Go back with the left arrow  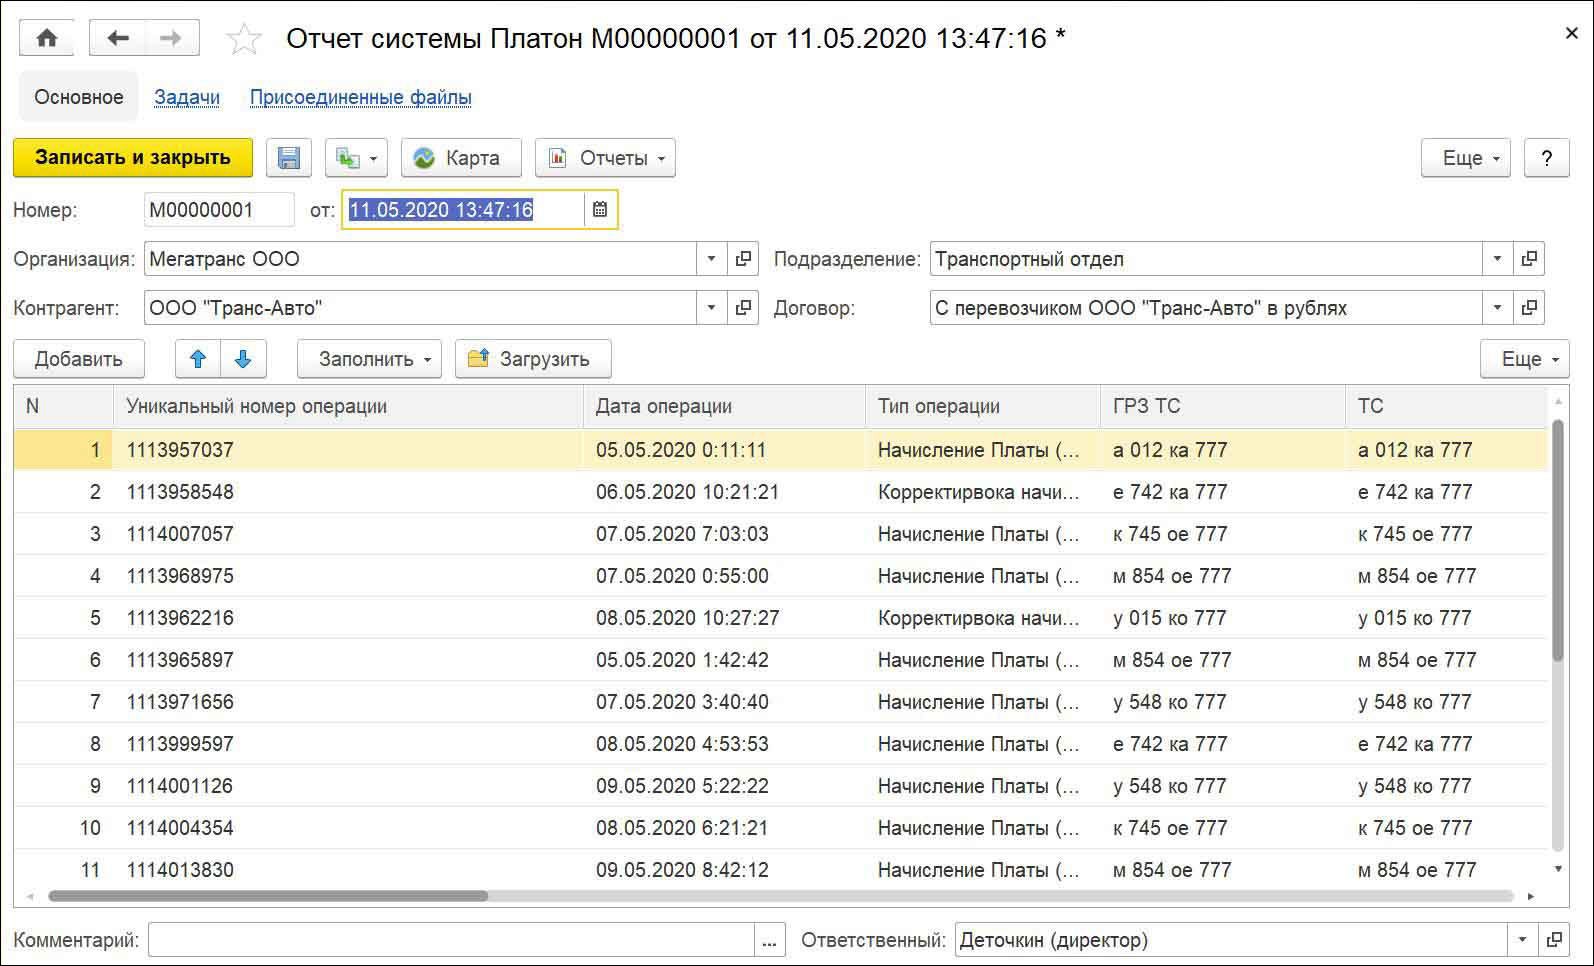click(118, 38)
